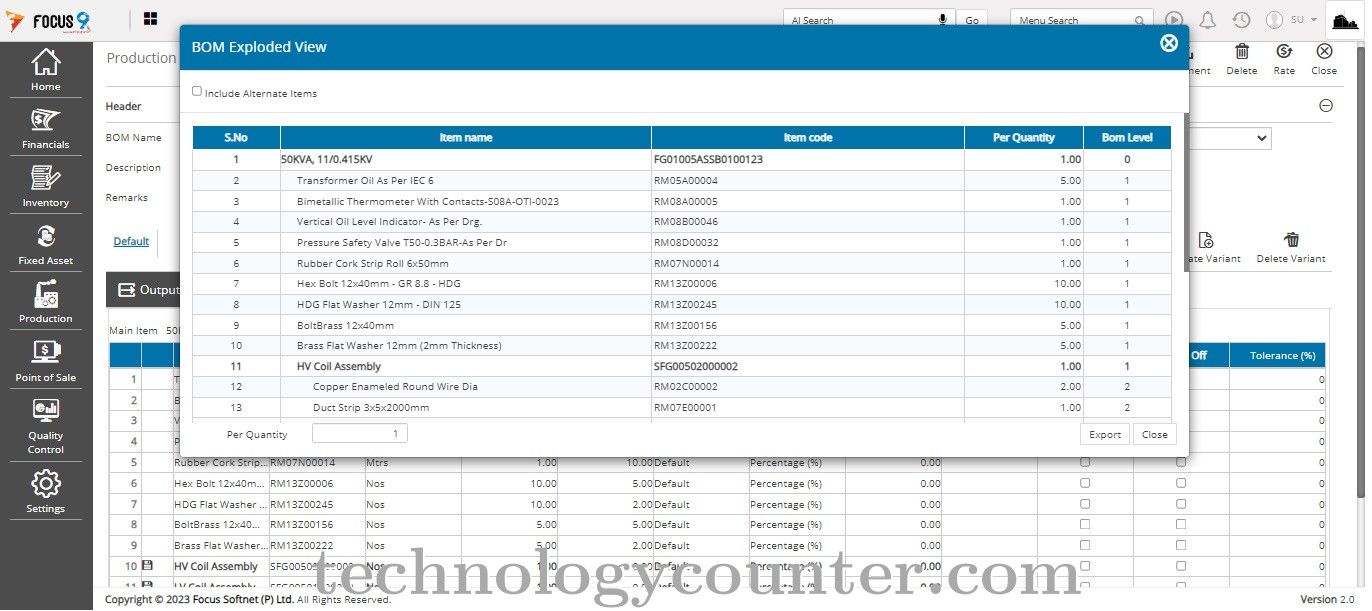Click the Bom Level column header
The width and height of the screenshot is (1372, 611).
pos(1127,138)
